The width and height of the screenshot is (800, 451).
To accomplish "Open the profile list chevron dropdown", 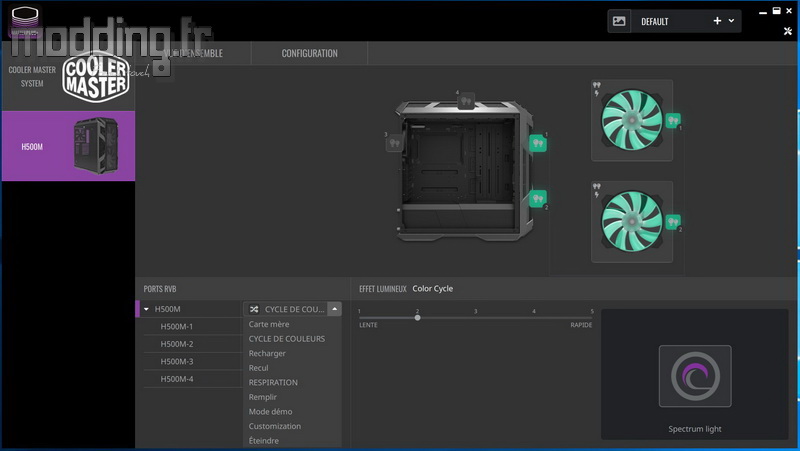I will (731, 21).
